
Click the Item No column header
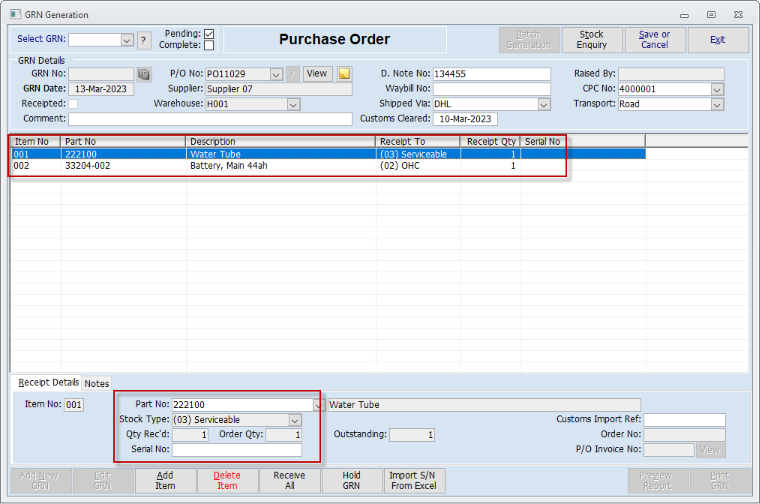coord(35,142)
